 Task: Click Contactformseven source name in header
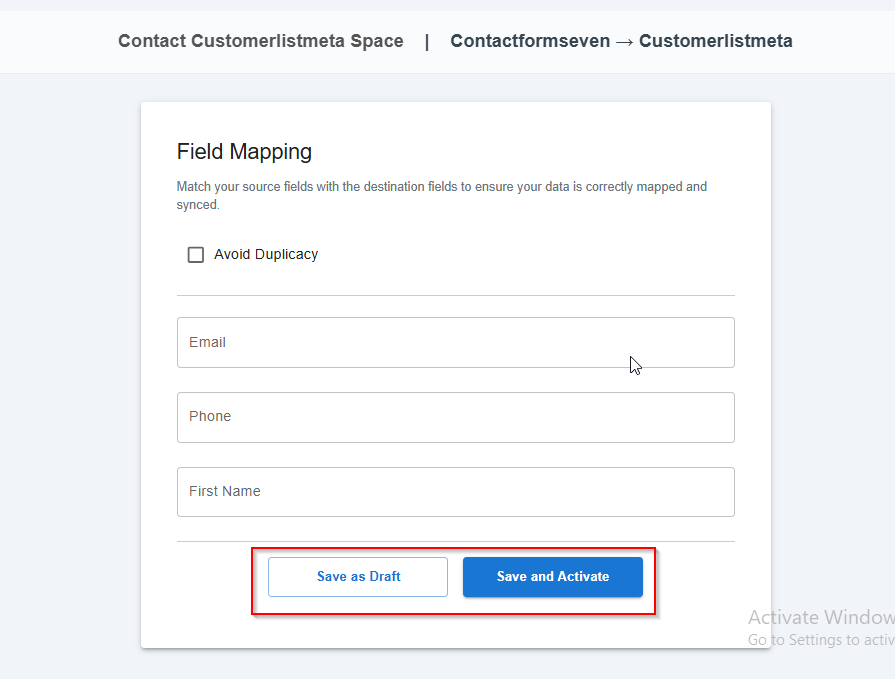(x=530, y=41)
